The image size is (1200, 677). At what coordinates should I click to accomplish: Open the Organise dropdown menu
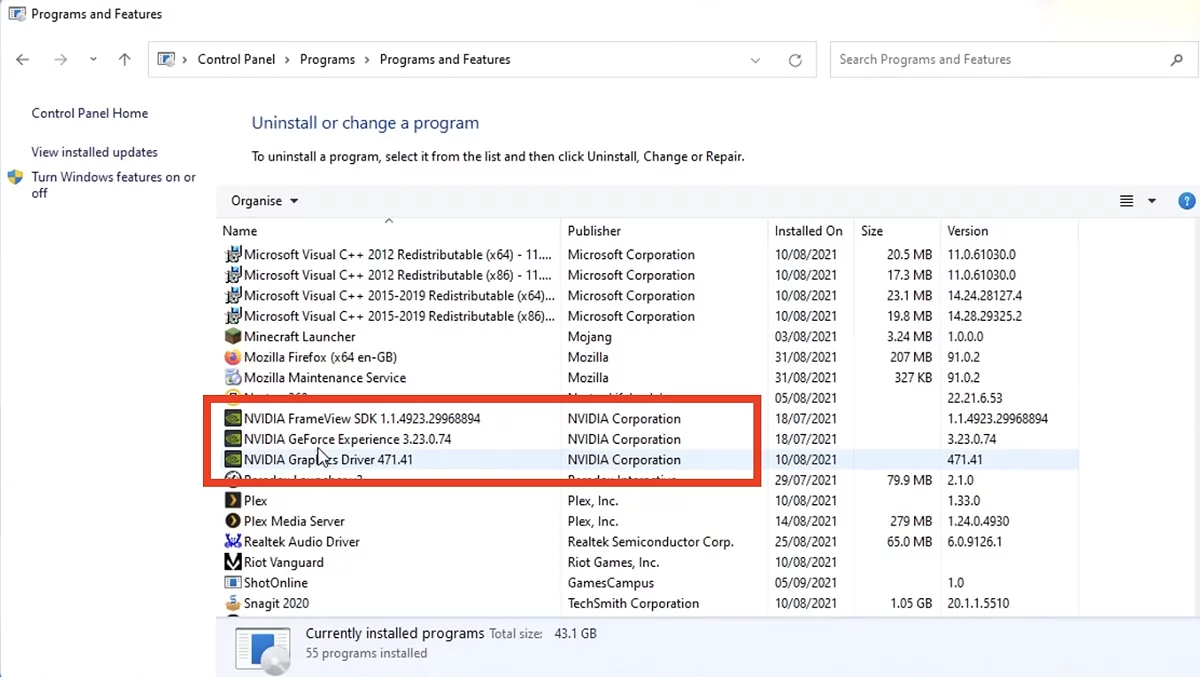click(264, 201)
